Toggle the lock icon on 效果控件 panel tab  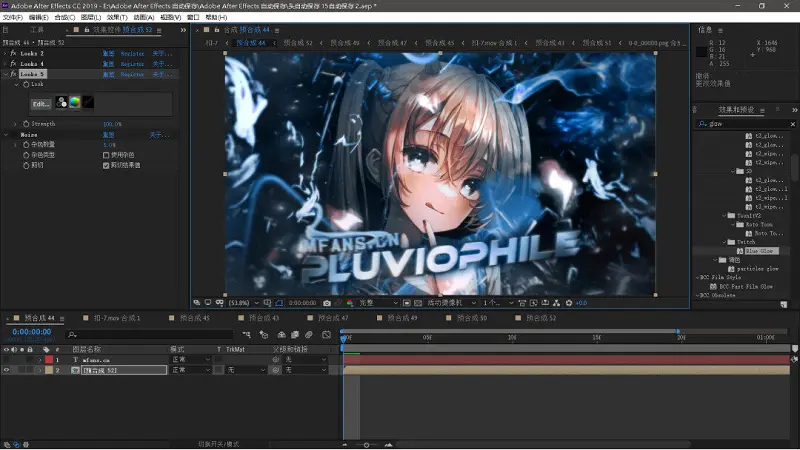pos(87,30)
